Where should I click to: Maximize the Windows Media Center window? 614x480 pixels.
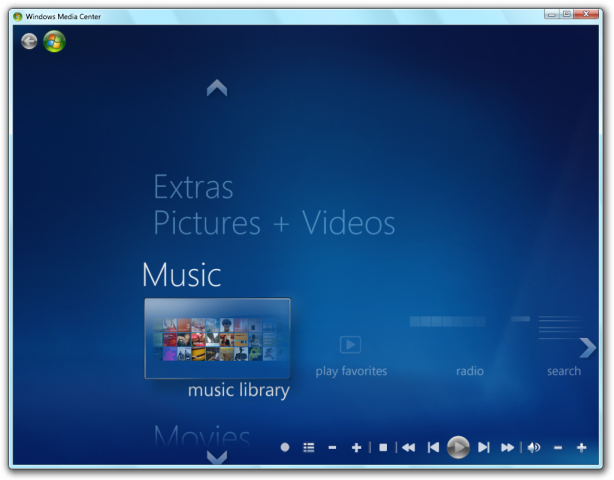[x=566, y=14]
